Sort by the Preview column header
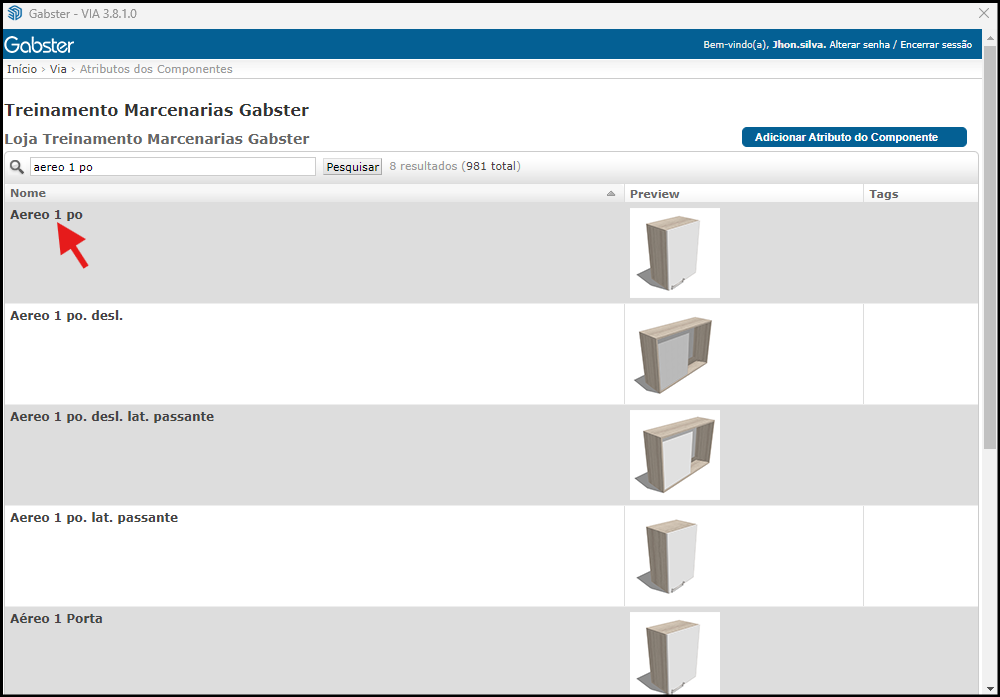This screenshot has width=1000, height=697. 654,194
